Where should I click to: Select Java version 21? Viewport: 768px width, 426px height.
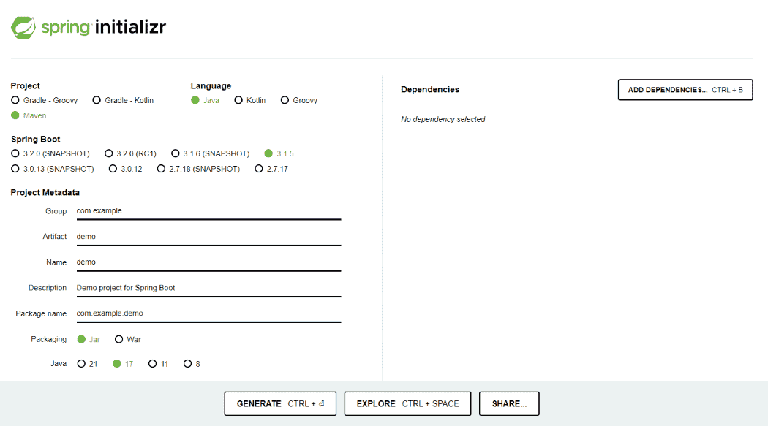88,364
